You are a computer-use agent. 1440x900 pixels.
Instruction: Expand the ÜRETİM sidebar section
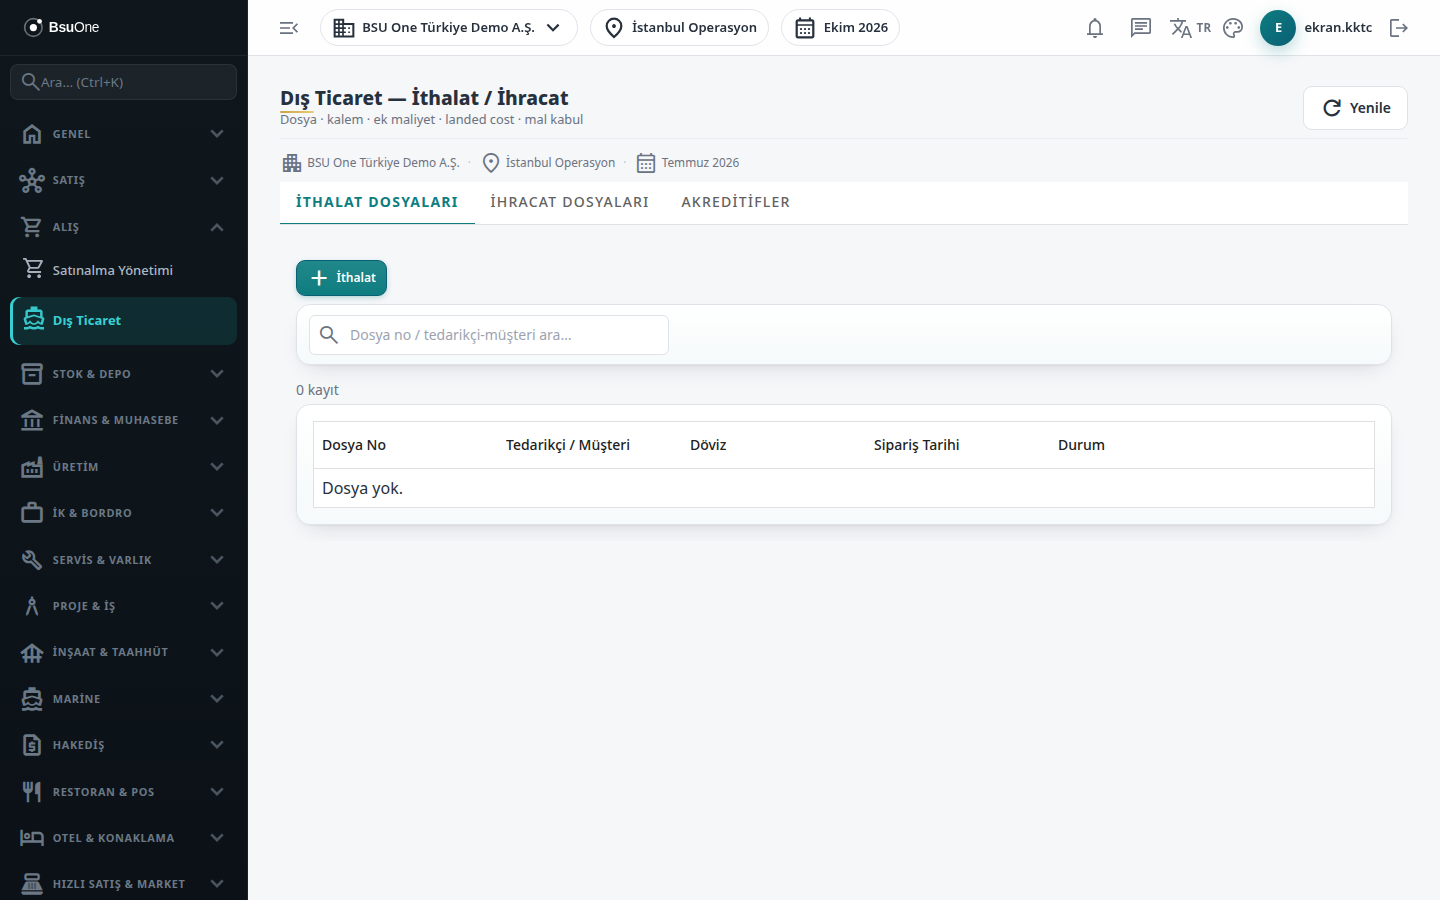tap(124, 467)
